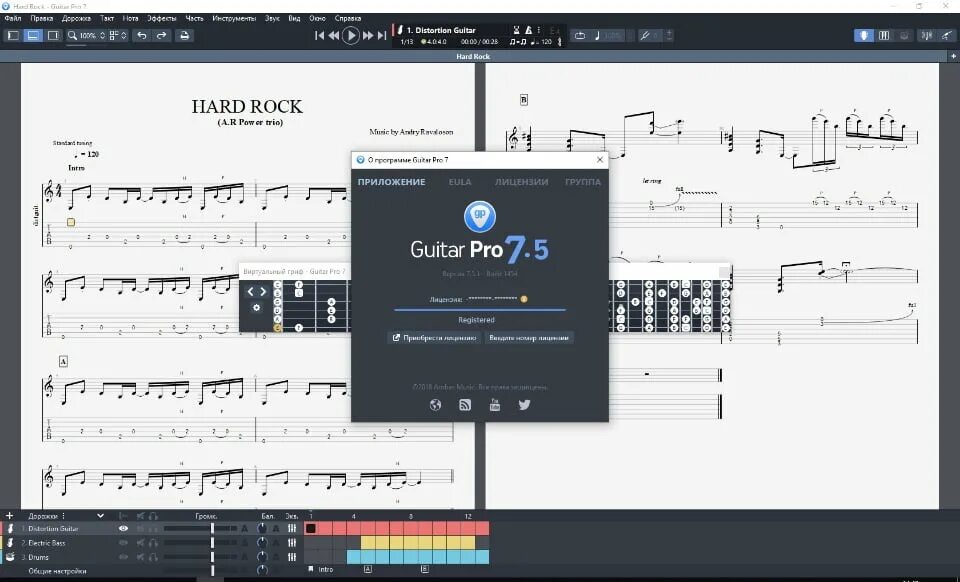Open virtual fretboard settings gear
This screenshot has height=582, width=960.
[257, 308]
